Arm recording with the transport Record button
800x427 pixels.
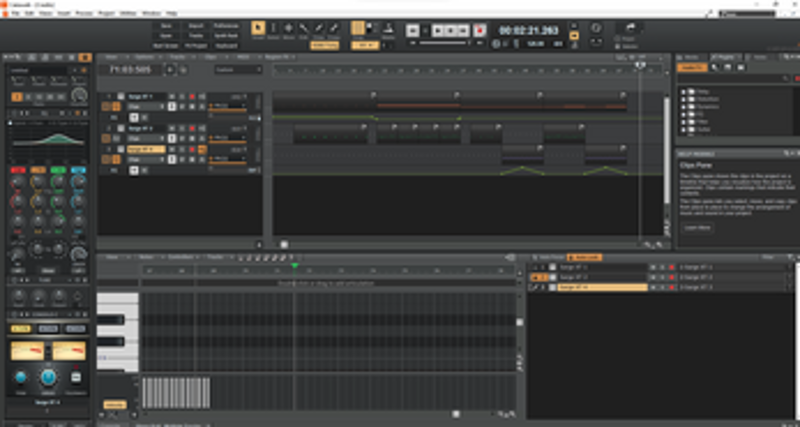(x=480, y=31)
